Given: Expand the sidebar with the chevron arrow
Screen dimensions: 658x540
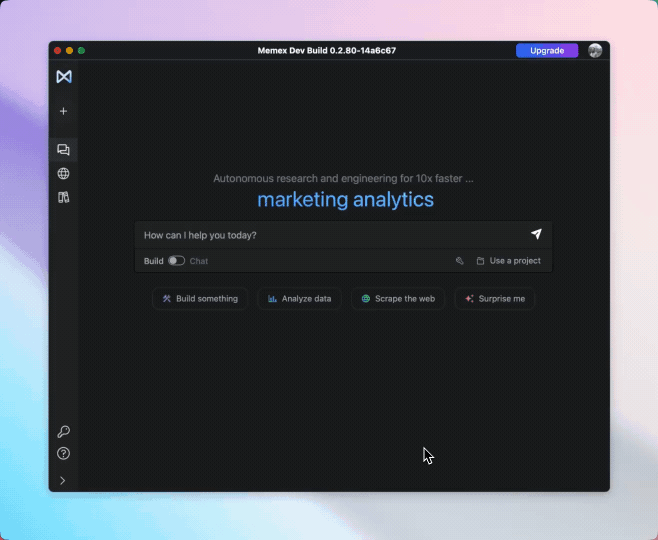Looking at the screenshot, I should (x=63, y=480).
